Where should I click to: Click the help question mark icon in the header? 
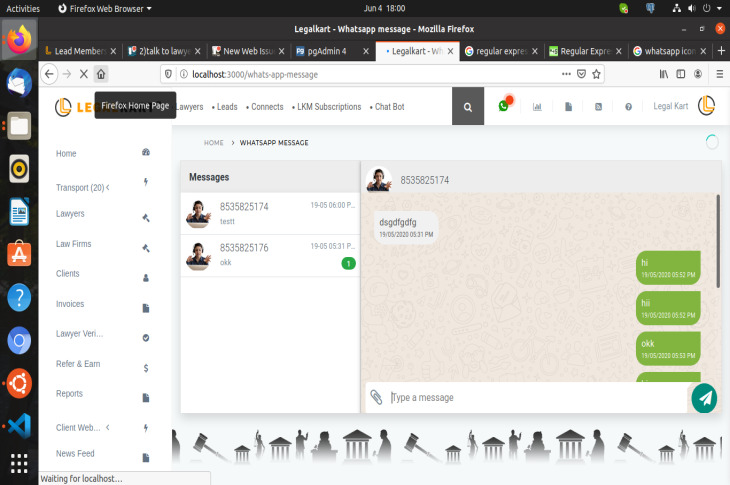(x=628, y=106)
